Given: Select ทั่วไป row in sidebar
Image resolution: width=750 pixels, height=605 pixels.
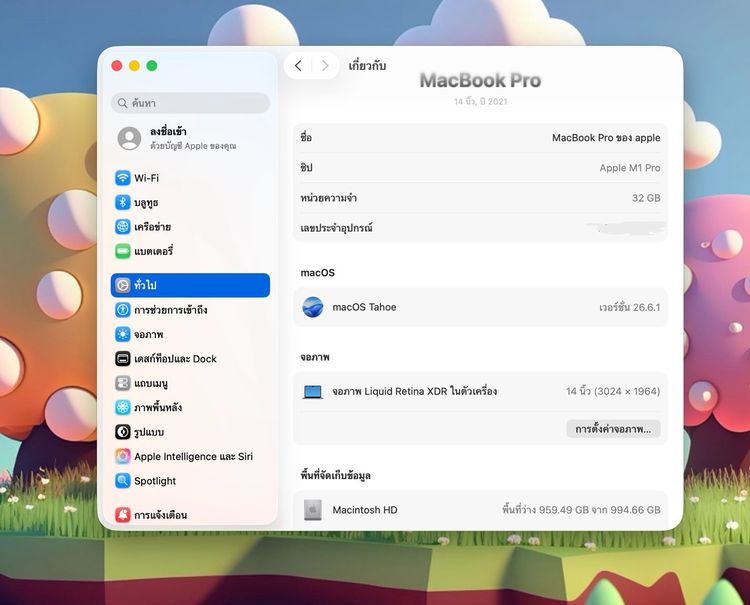Looking at the screenshot, I should [x=190, y=285].
